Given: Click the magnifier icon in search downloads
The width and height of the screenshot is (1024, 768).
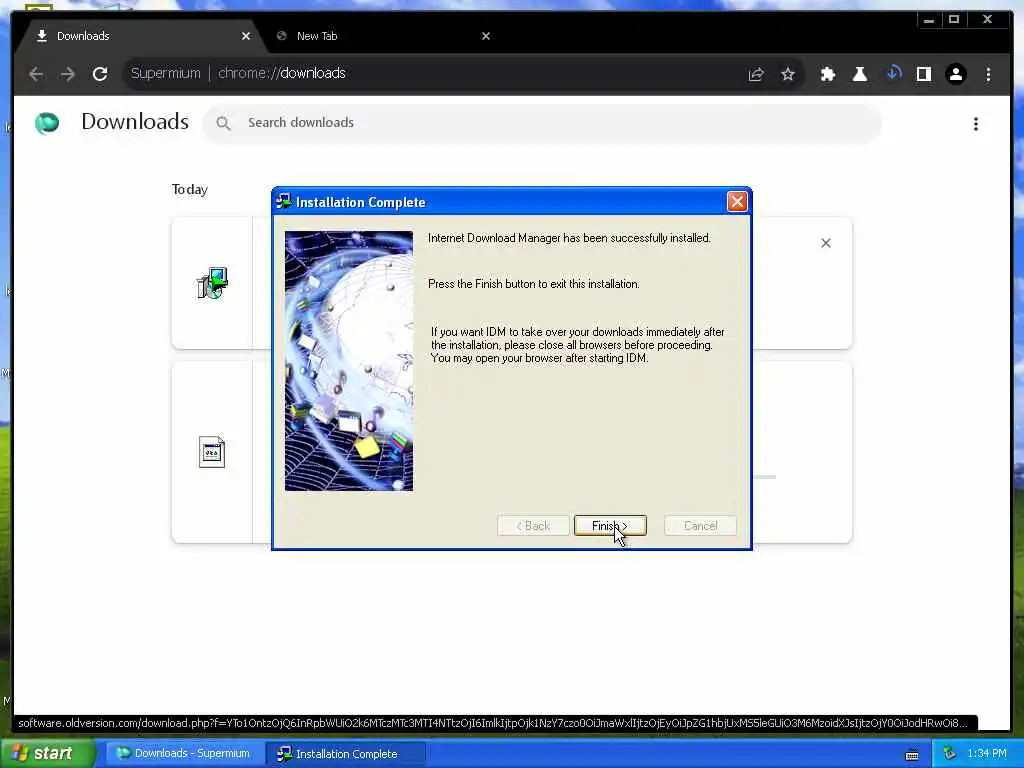Looking at the screenshot, I should [x=223, y=123].
